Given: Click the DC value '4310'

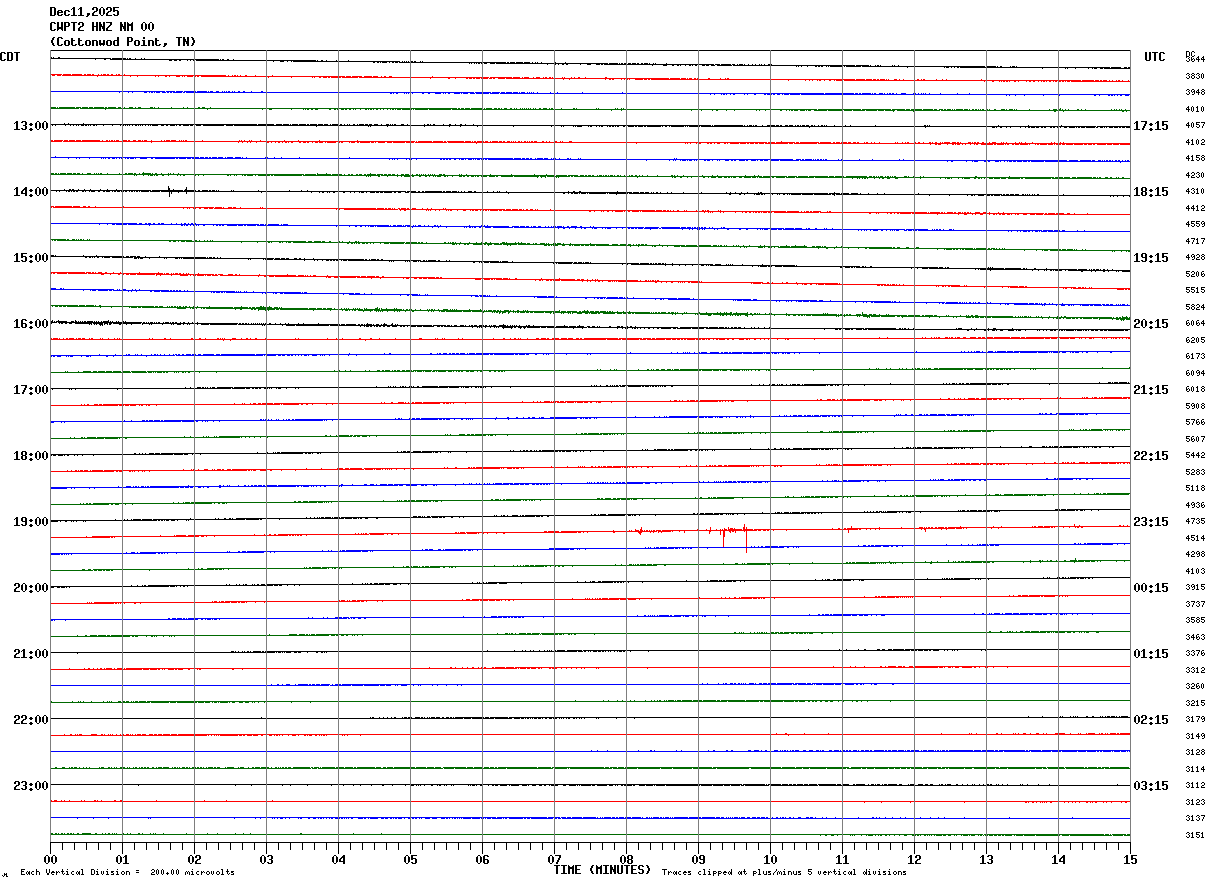Looking at the screenshot, I should (1195, 192).
